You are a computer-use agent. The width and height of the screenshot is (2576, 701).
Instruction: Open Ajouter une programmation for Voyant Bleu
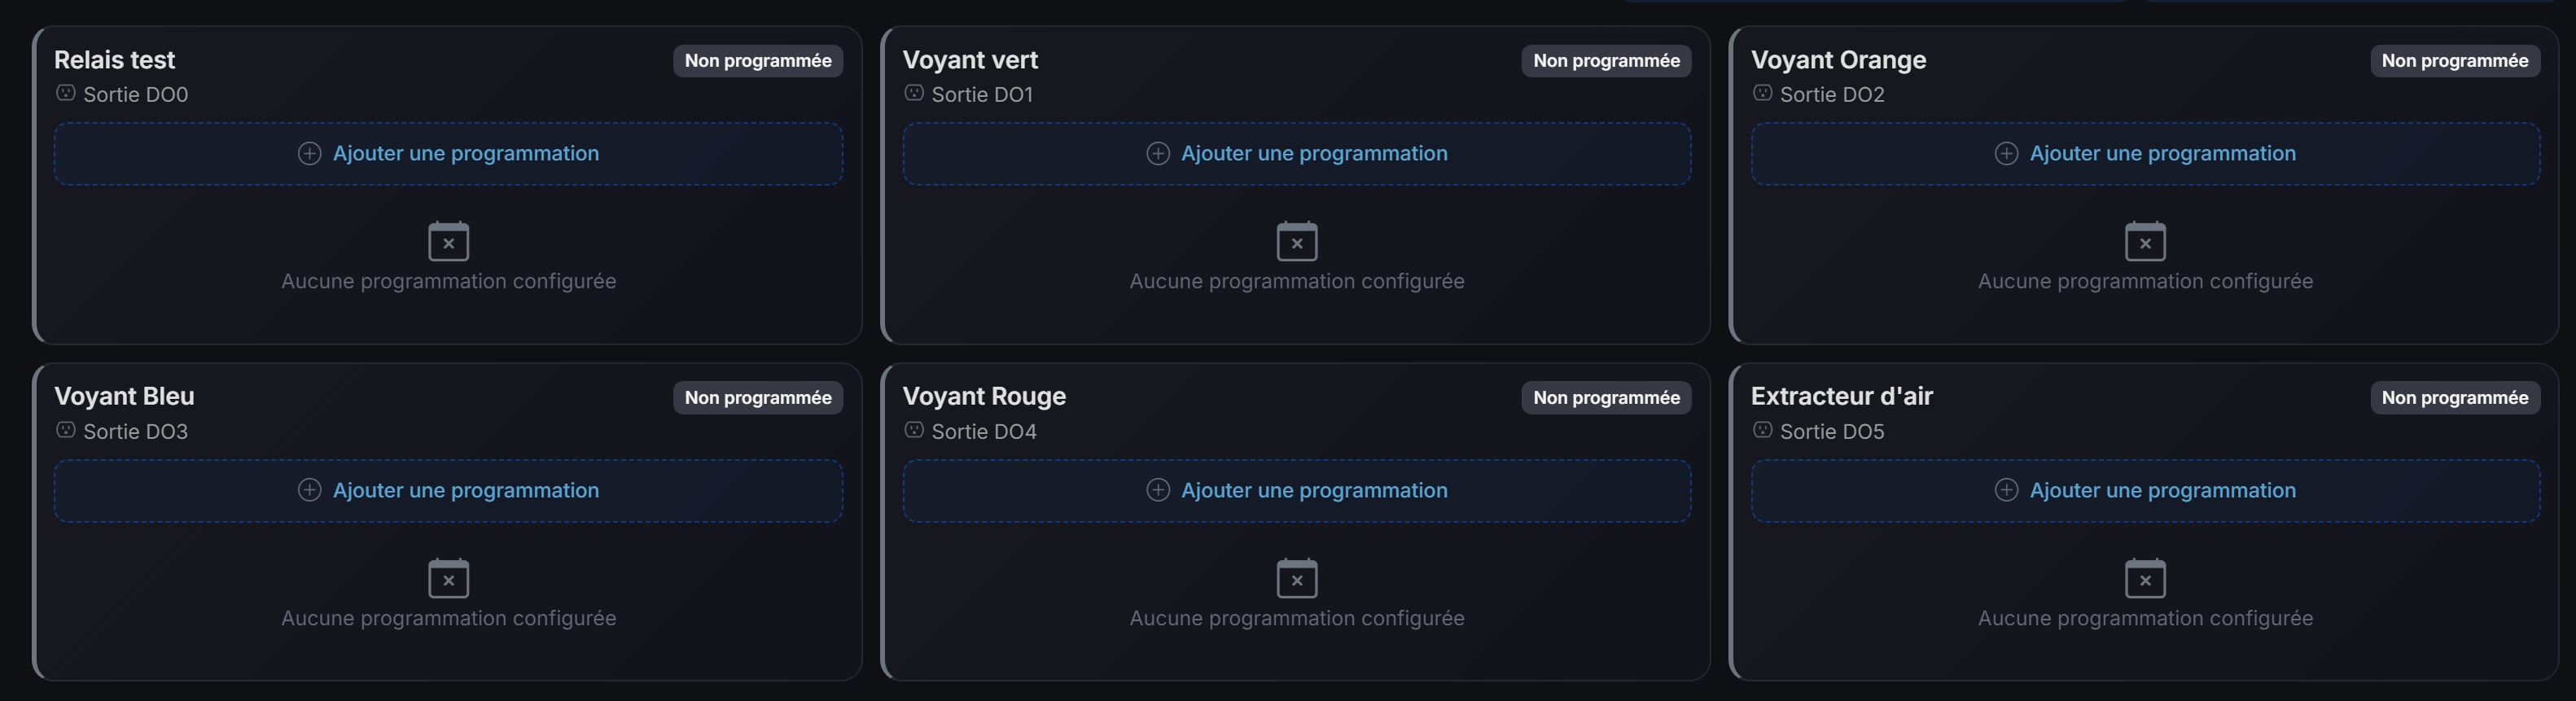pyautogui.click(x=447, y=490)
